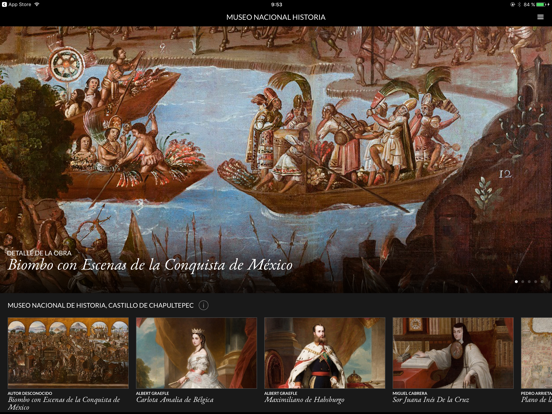Tap the 'PEDRO ARRIETA' author label
This screenshot has height=414, width=552.
pos(536,393)
